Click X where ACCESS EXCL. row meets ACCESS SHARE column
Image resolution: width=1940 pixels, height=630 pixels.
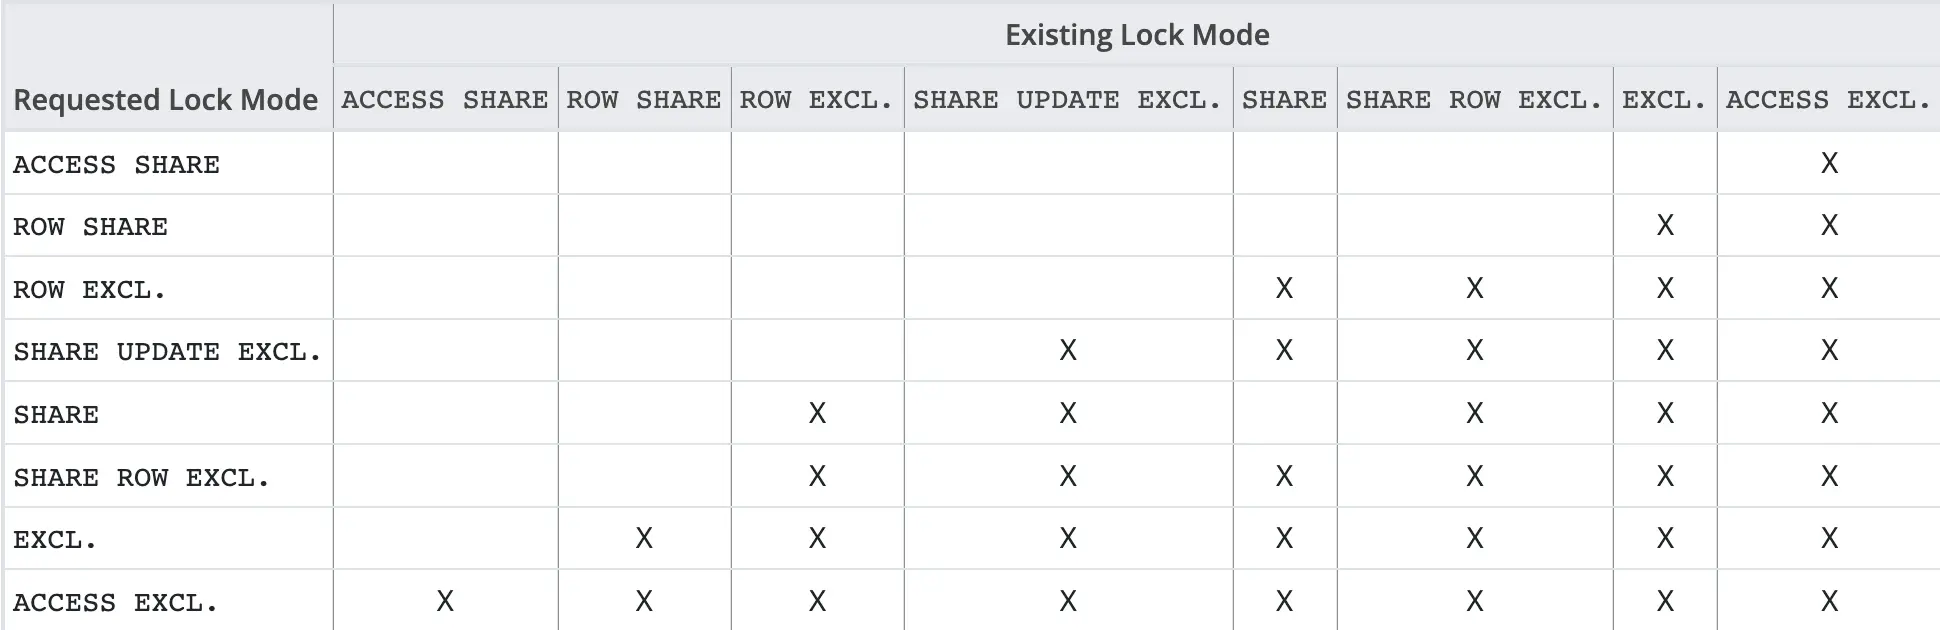[445, 601]
